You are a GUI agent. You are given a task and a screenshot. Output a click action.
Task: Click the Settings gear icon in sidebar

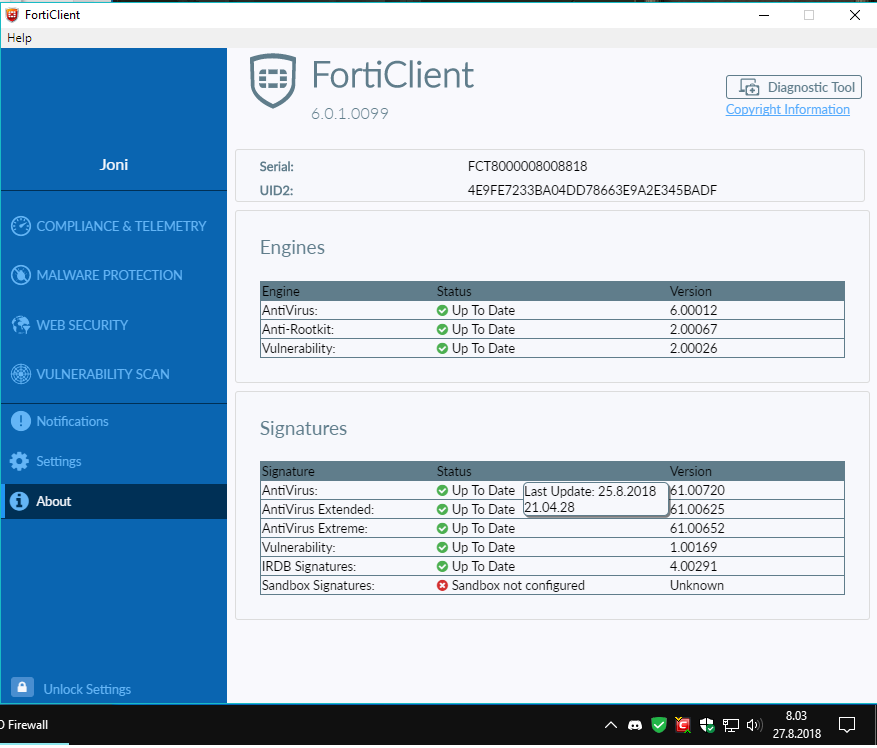pyautogui.click(x=19, y=461)
